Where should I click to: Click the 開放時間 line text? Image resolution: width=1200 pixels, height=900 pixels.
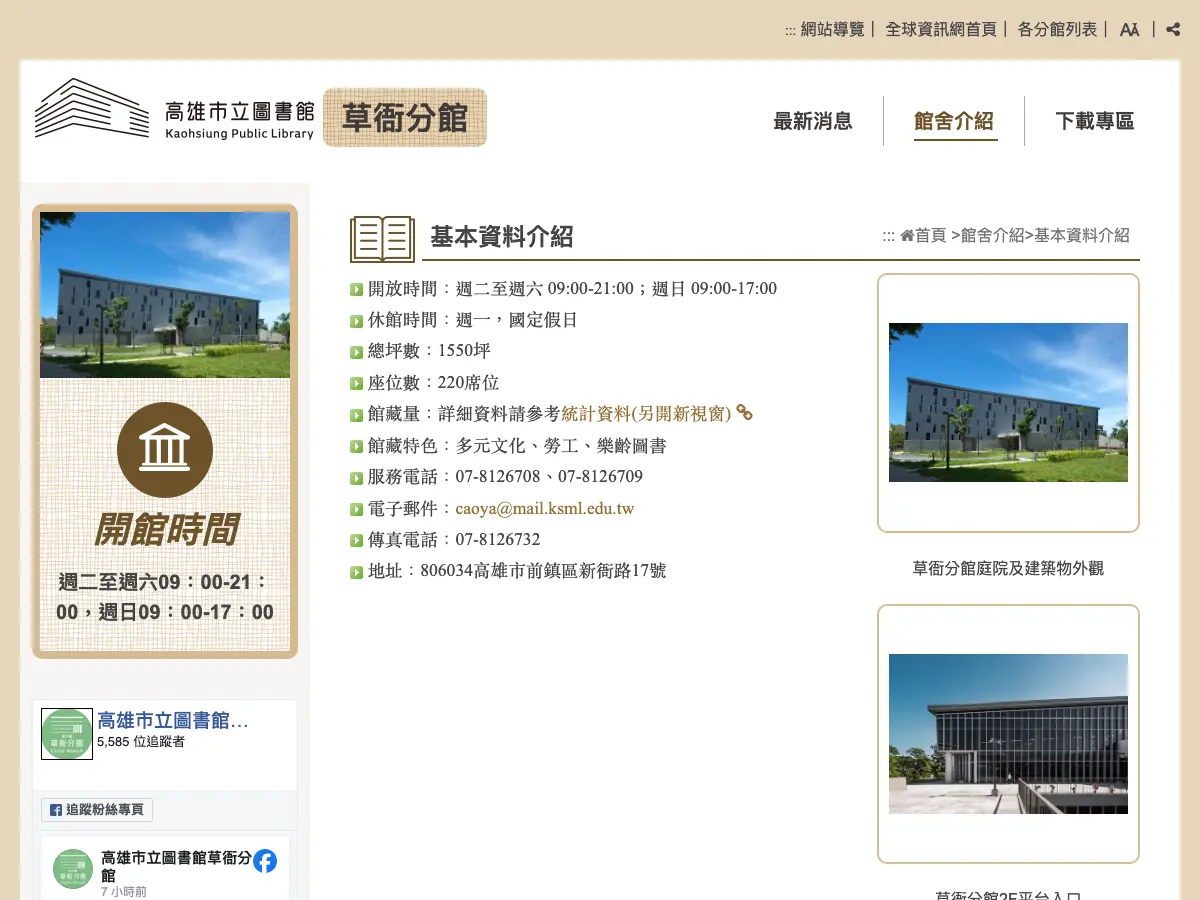572,289
